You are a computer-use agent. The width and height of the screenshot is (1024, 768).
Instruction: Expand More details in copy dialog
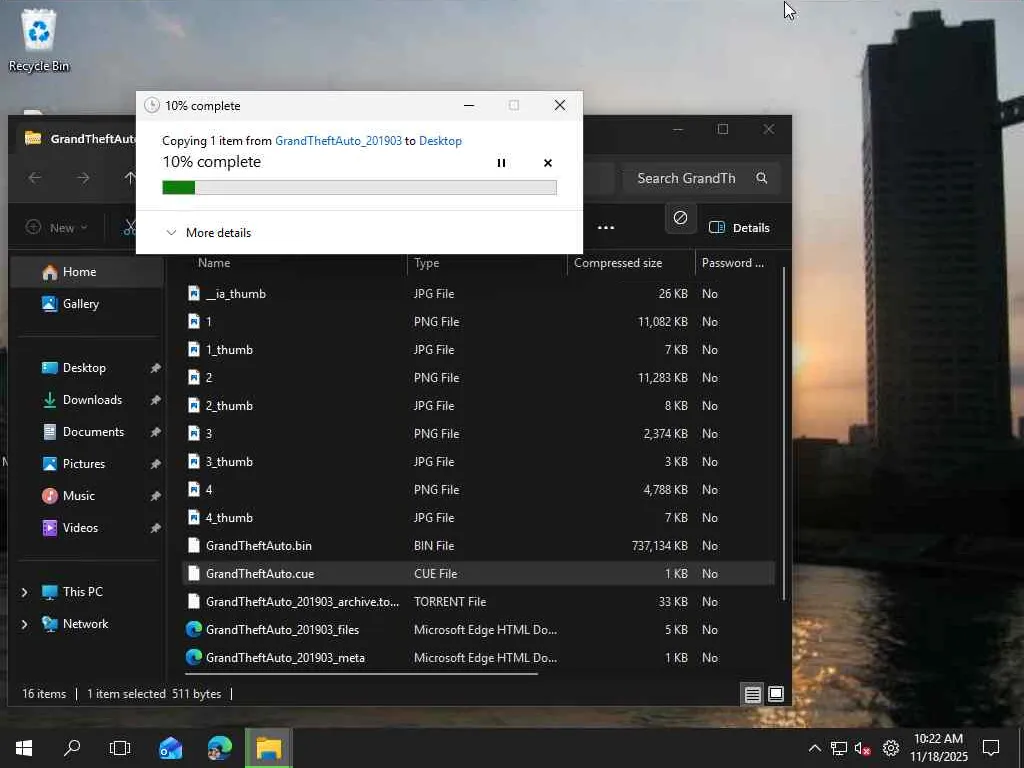208,232
